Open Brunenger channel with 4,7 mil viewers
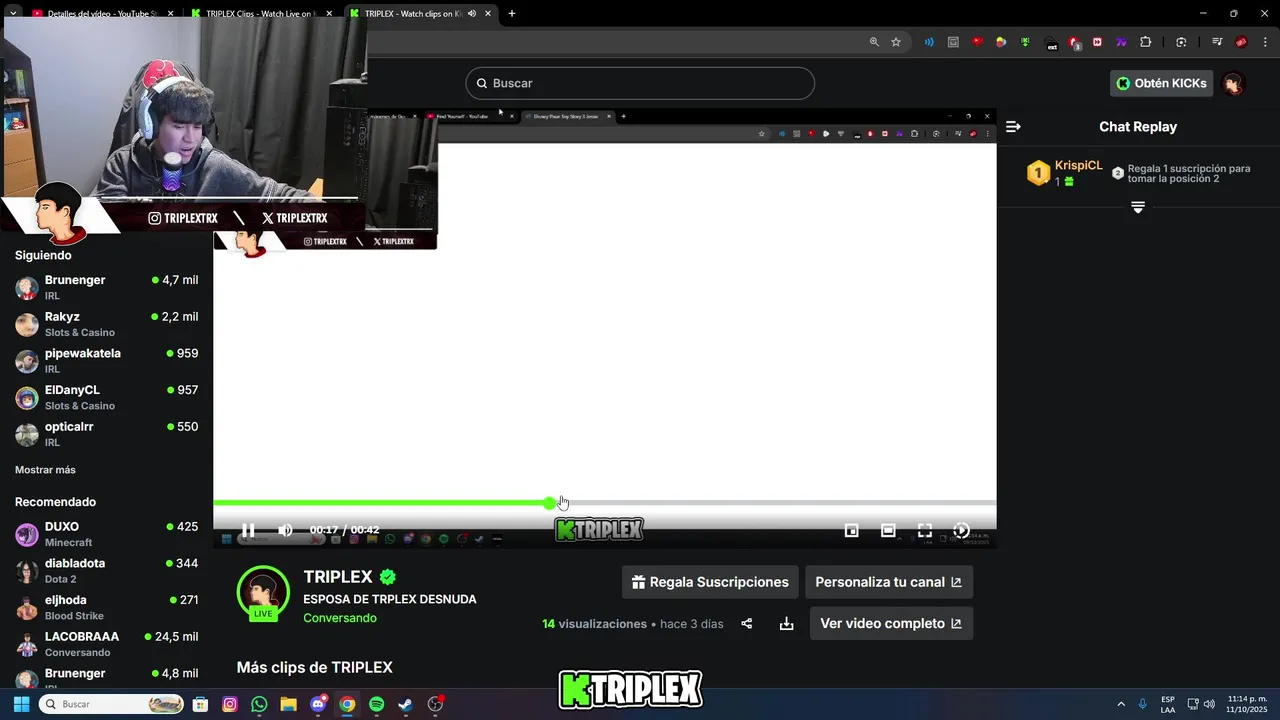The width and height of the screenshot is (1280, 720). pyautogui.click(x=106, y=287)
